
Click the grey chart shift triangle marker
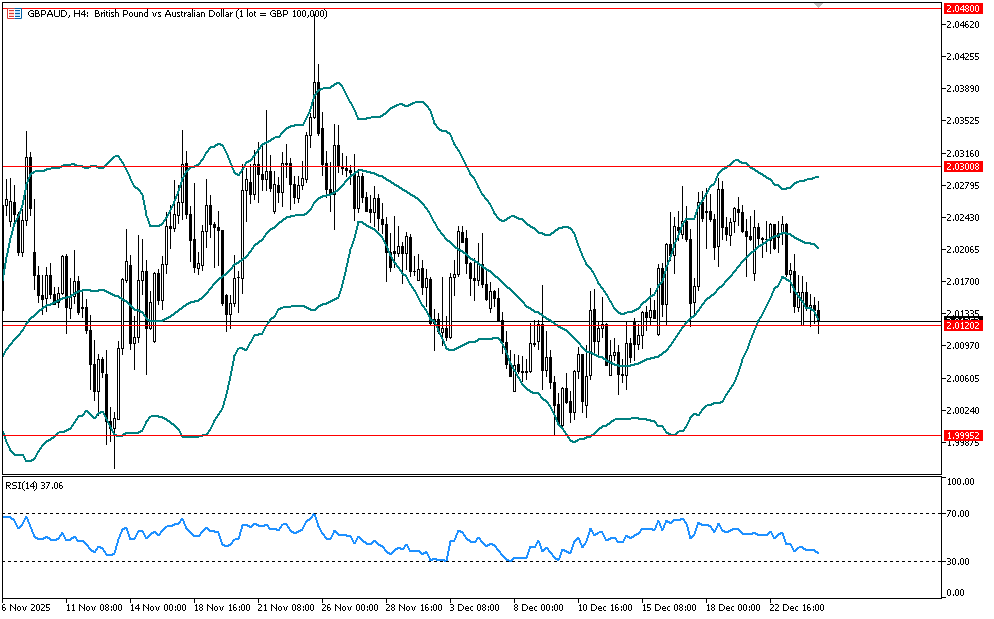coord(819,6)
